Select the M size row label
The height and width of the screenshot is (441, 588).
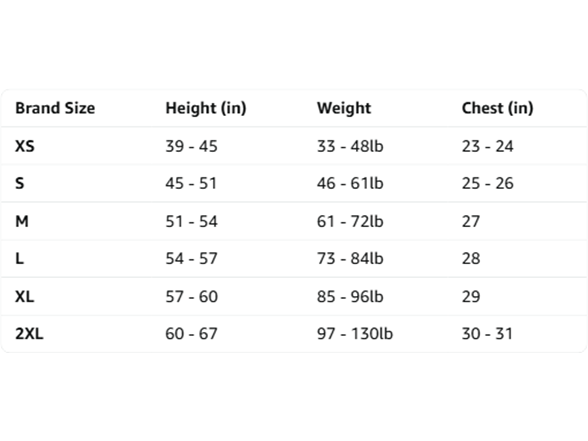(22, 221)
